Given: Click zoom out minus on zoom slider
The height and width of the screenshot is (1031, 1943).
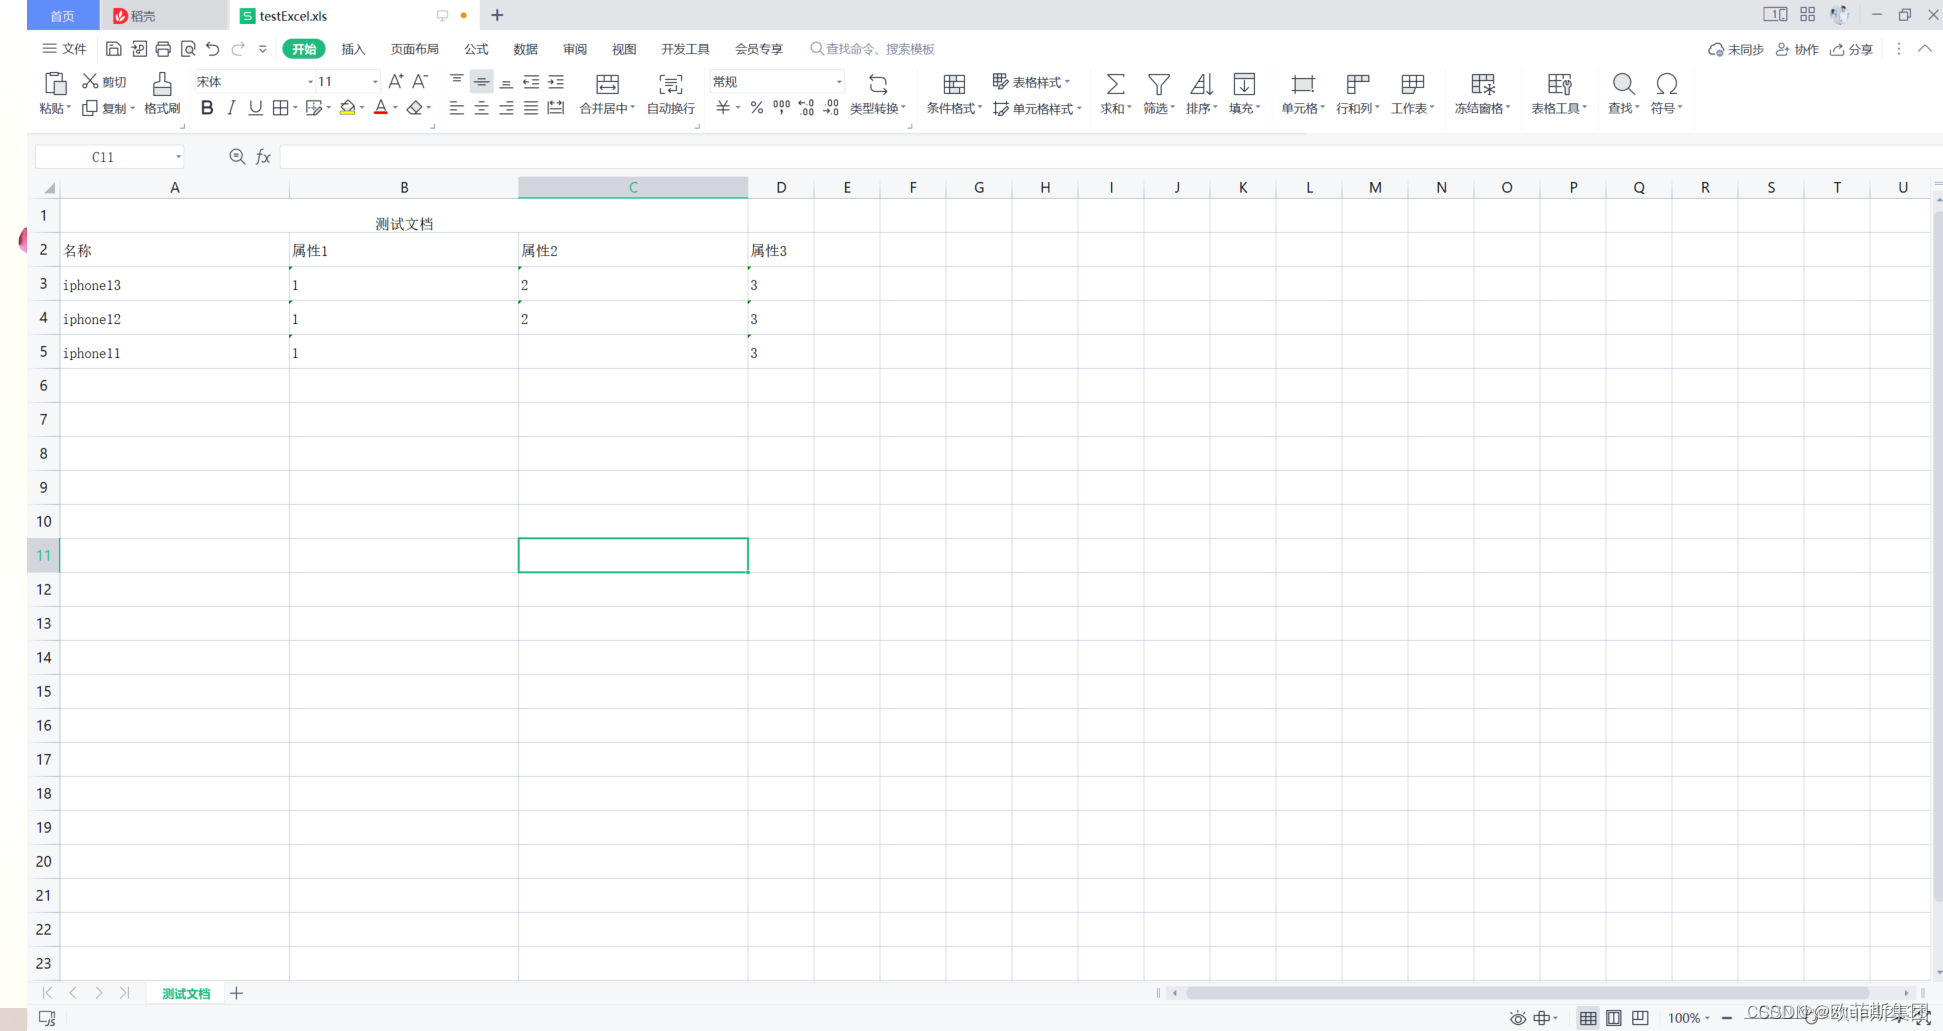Looking at the screenshot, I should [x=1727, y=1018].
